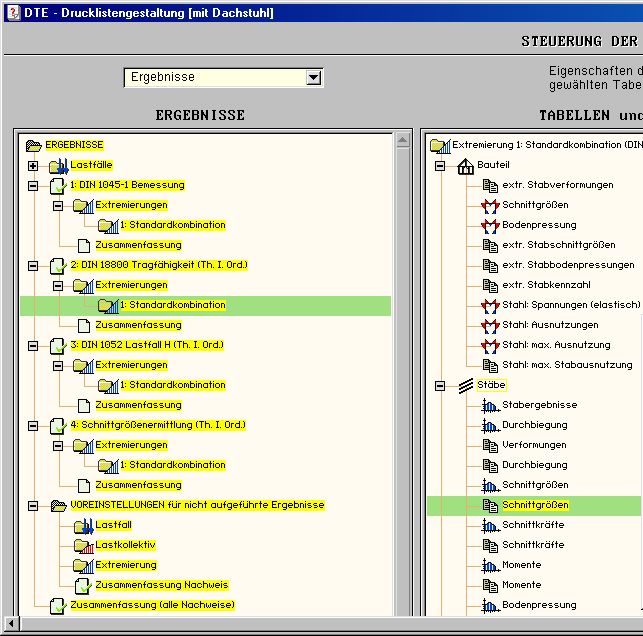
Task: Choose the extr. Stabkennzahl table entry
Action: point(546,285)
